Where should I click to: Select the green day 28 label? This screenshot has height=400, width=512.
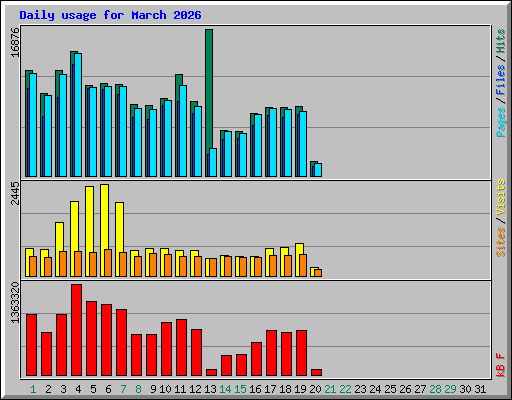[x=435, y=389]
